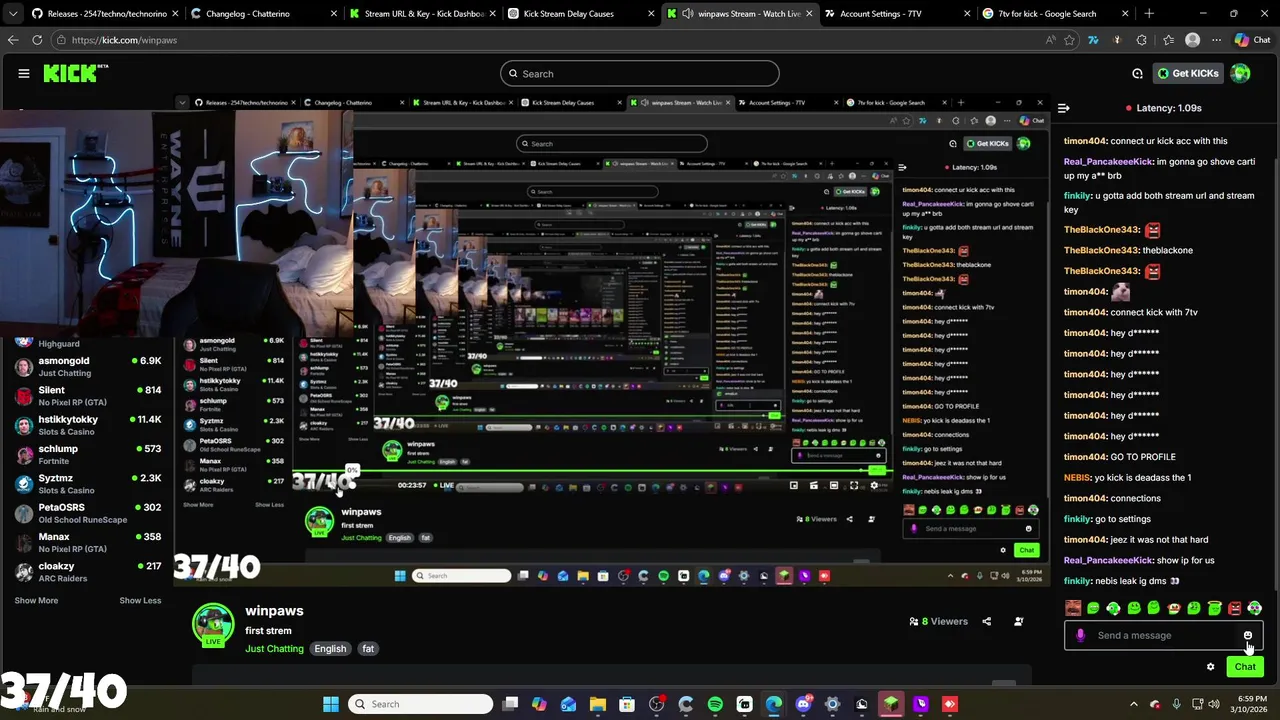Click the fat stream tag
1280x720 pixels.
pyautogui.click(x=368, y=649)
